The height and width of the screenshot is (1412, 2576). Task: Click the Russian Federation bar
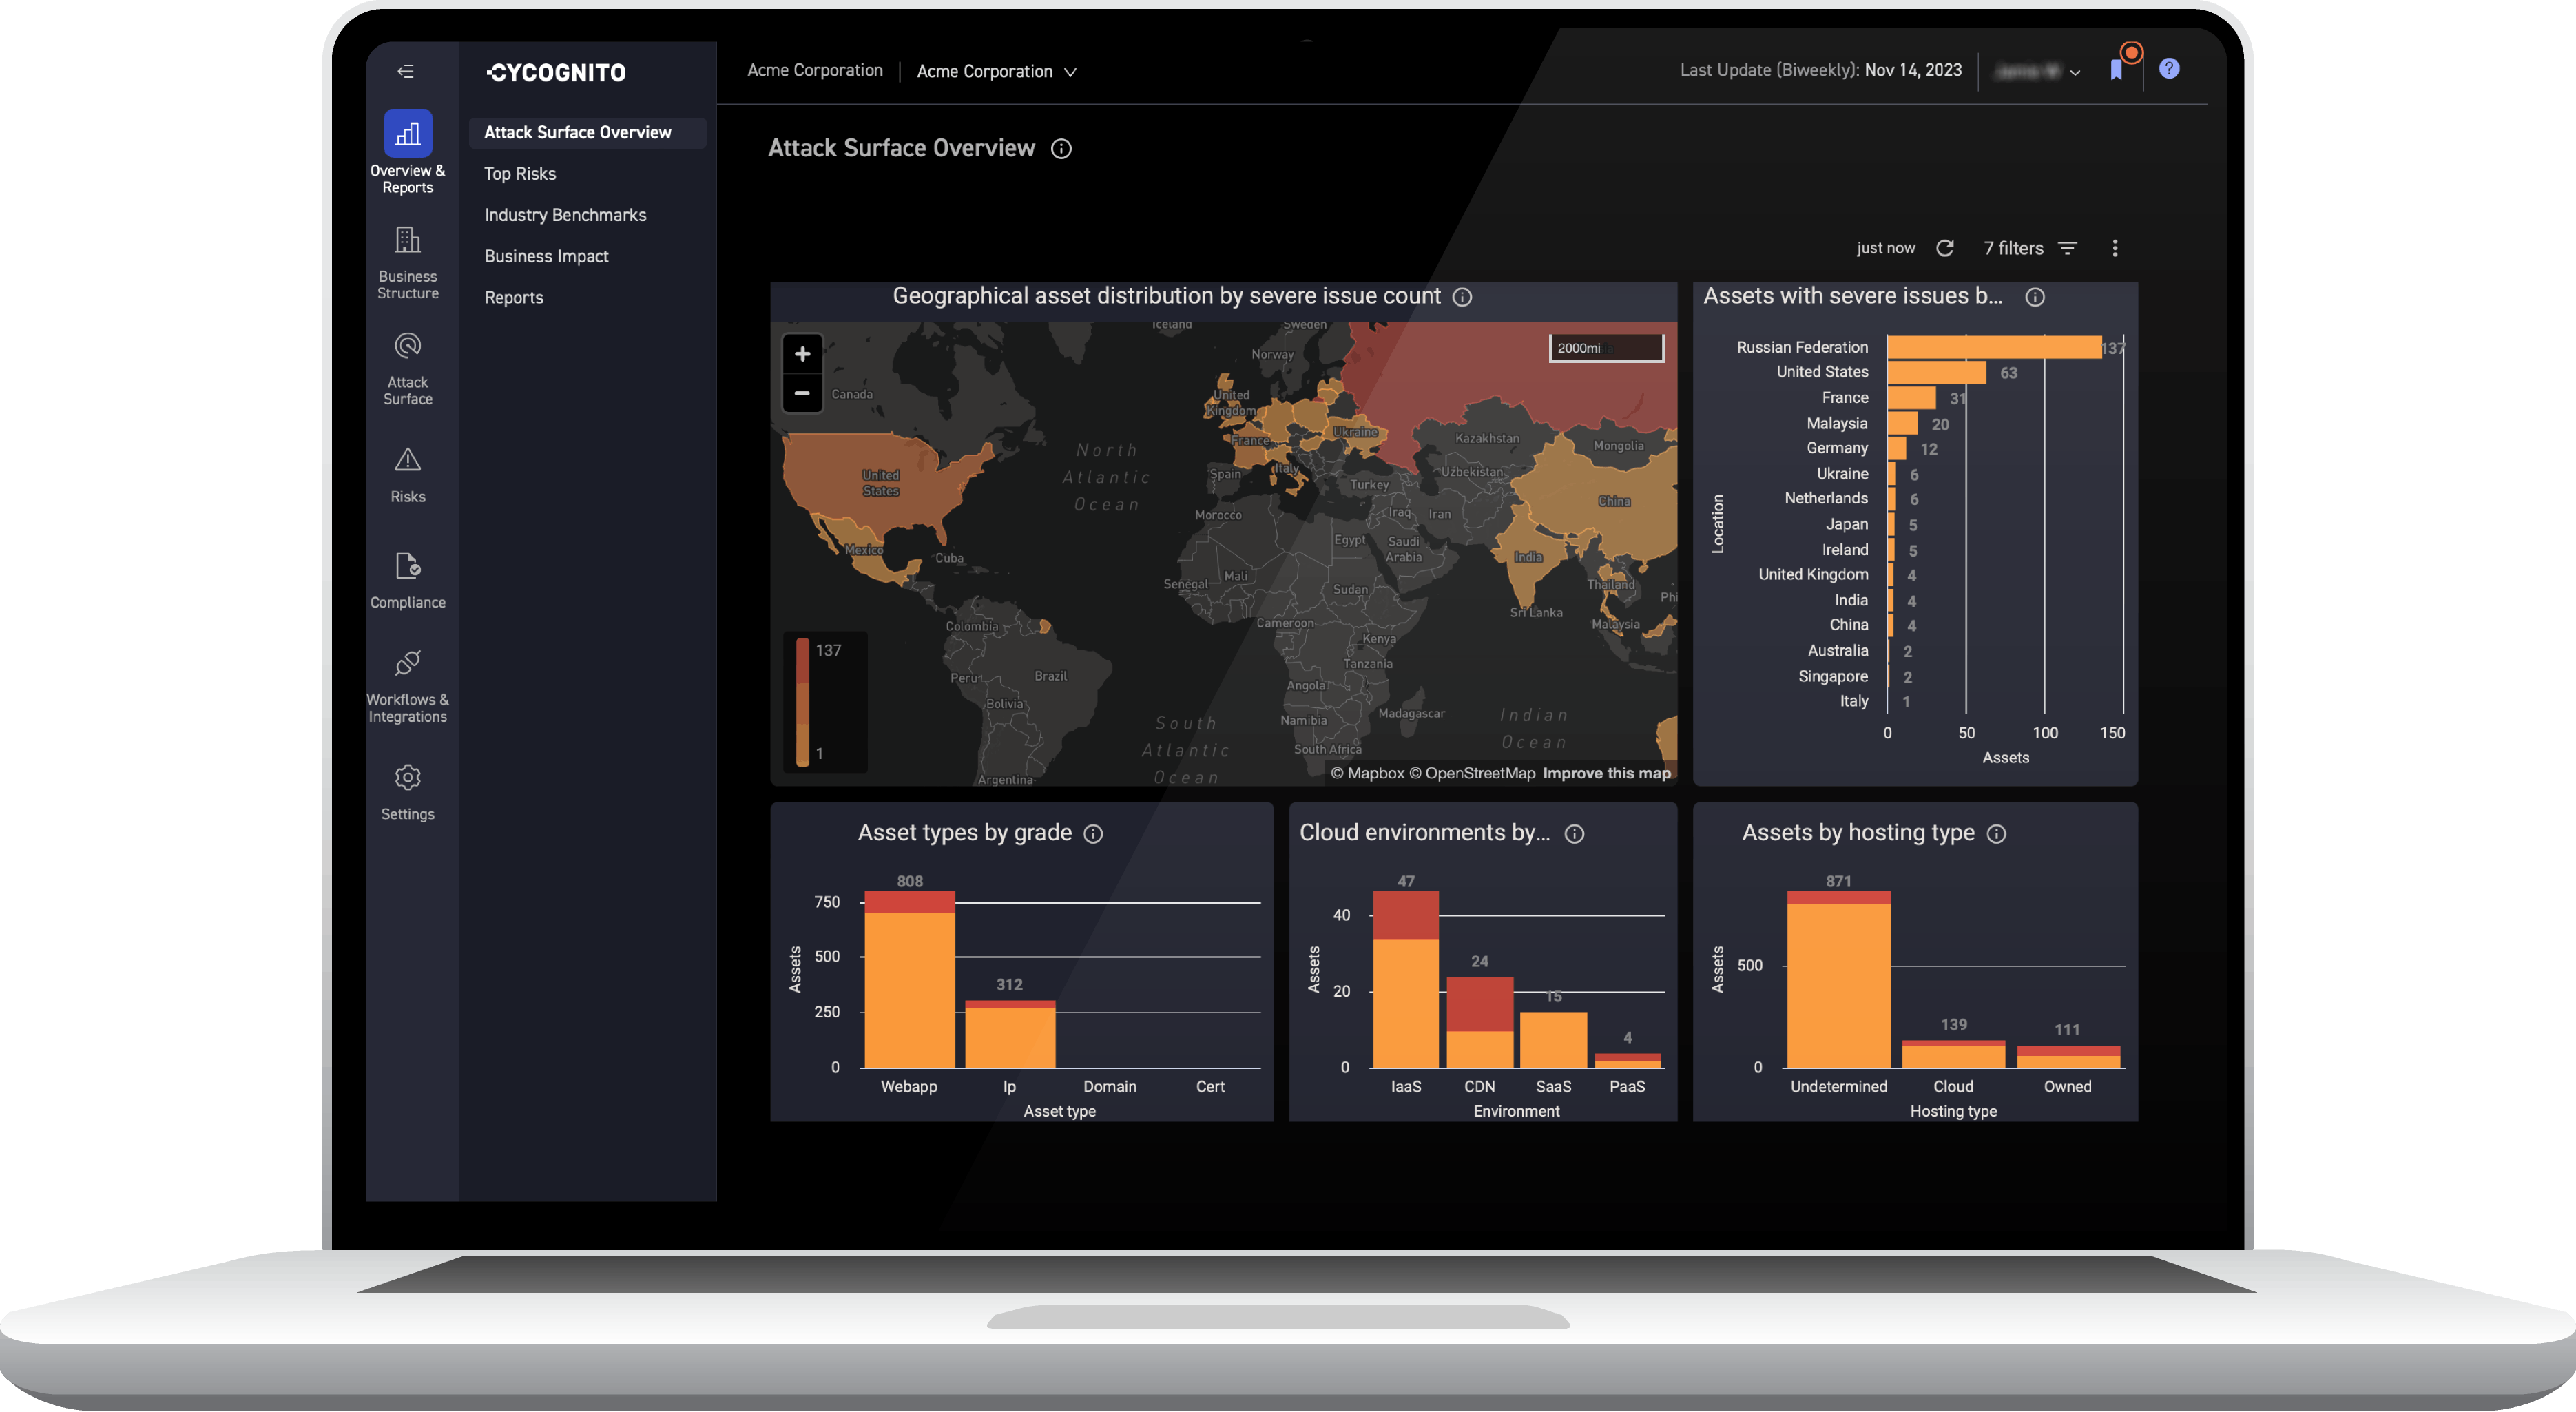pyautogui.click(x=1993, y=347)
